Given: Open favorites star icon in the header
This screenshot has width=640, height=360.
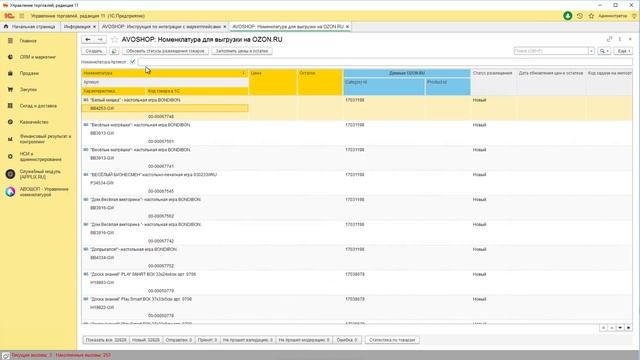Looking at the screenshot, I should 591,16.
